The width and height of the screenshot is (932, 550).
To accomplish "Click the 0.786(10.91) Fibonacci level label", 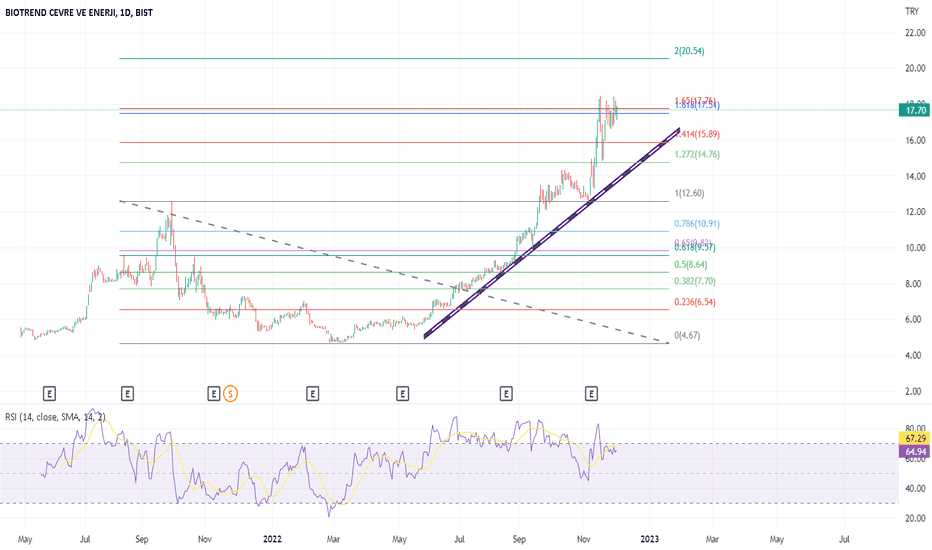I will point(697,224).
